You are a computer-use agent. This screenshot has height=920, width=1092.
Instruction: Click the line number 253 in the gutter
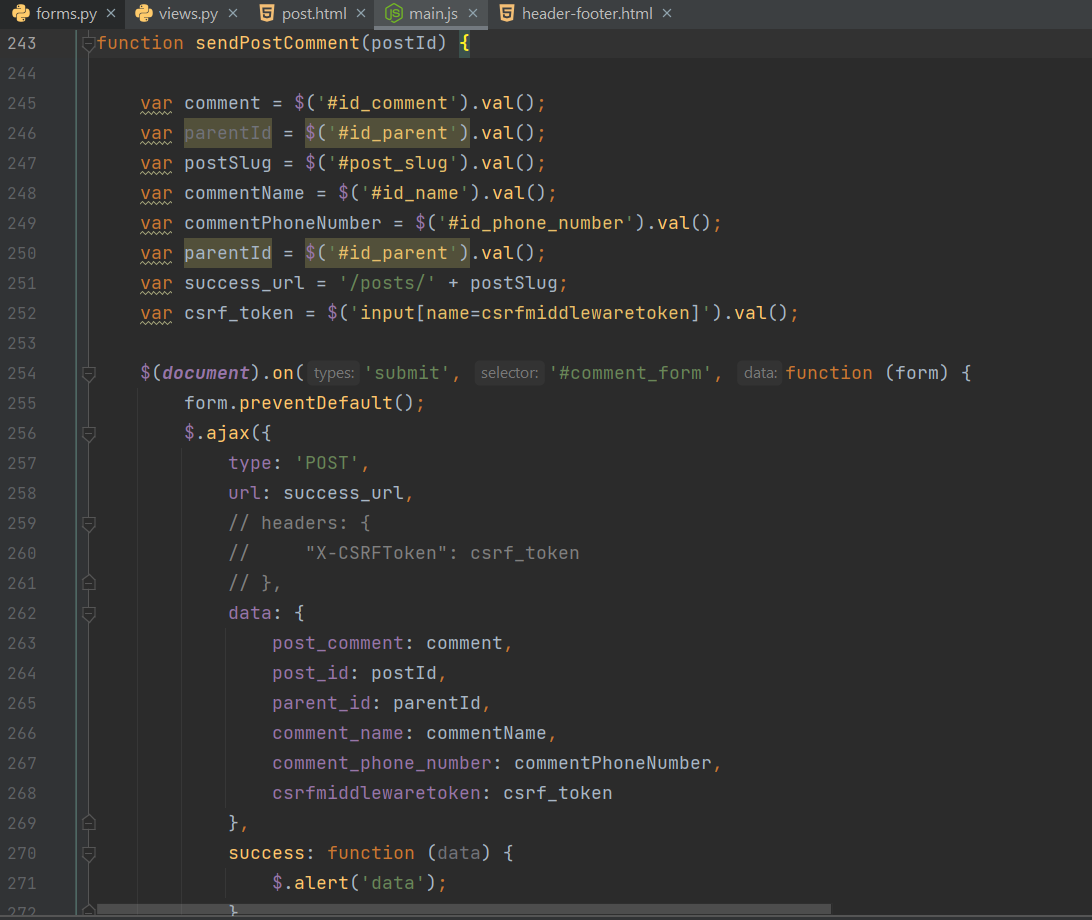point(21,343)
